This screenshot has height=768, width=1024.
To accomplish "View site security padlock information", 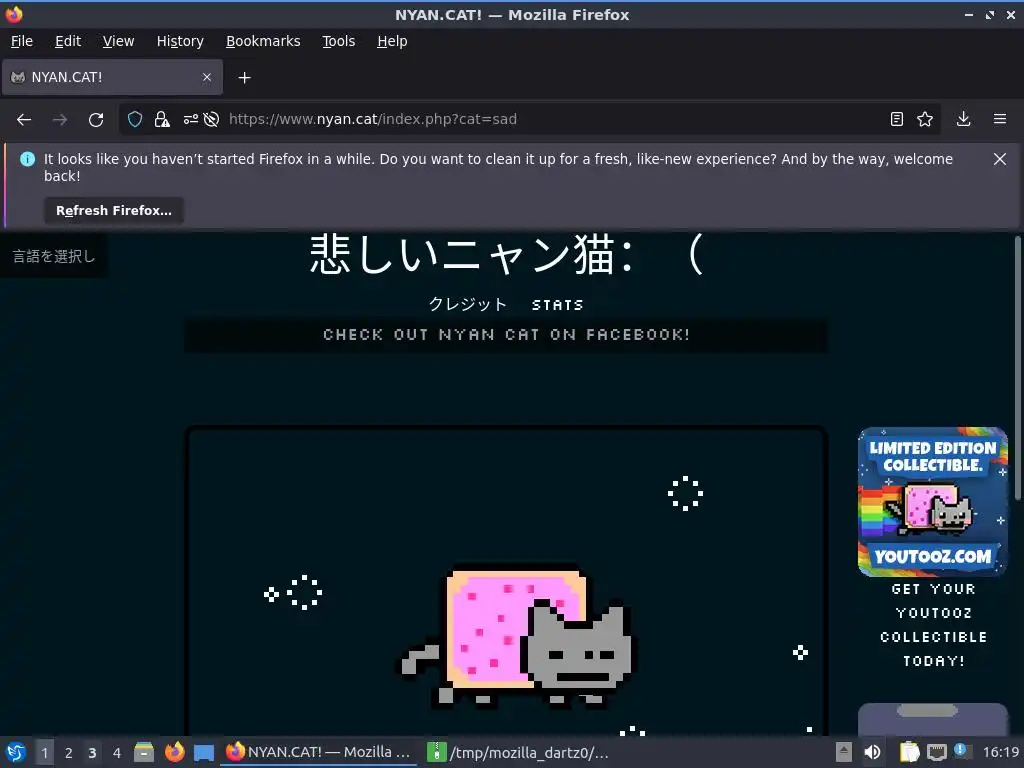I will click(162, 120).
